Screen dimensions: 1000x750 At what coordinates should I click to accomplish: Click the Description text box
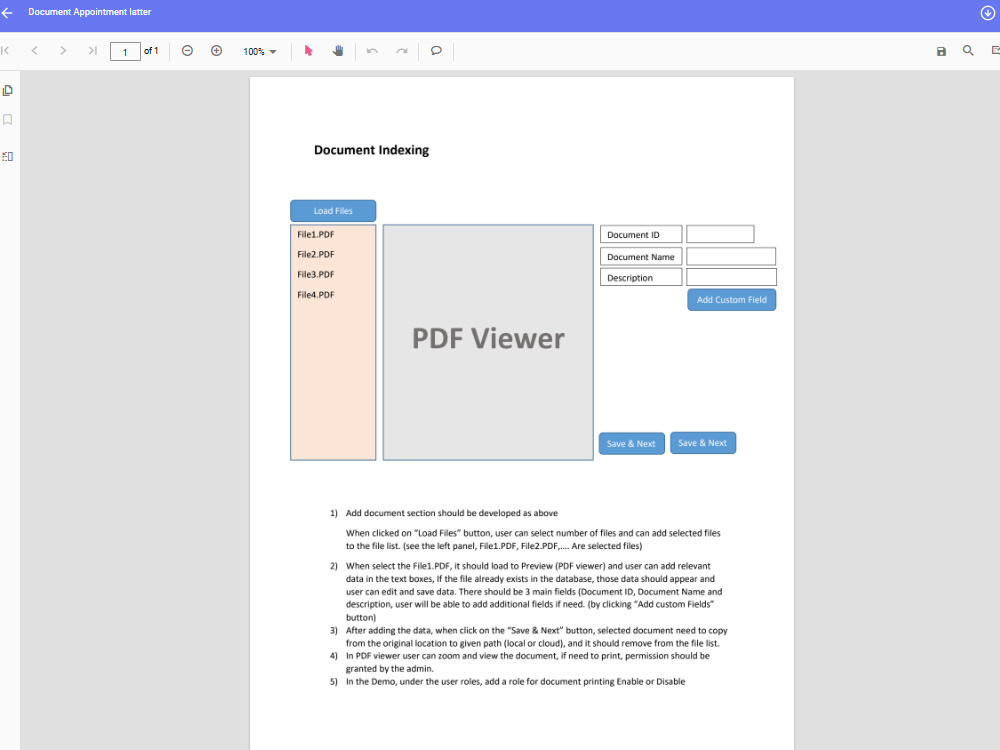click(732, 277)
